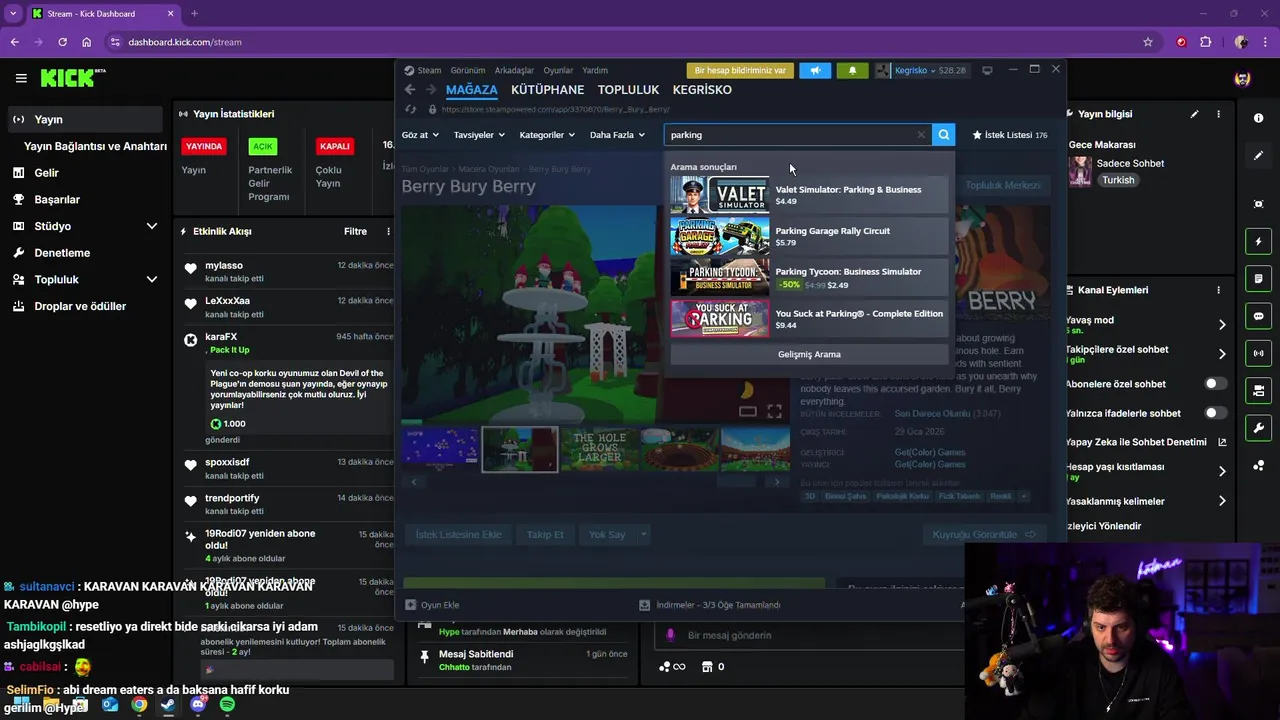
Task: Click Bir hesap bildiriminiz var button
Action: coord(740,71)
